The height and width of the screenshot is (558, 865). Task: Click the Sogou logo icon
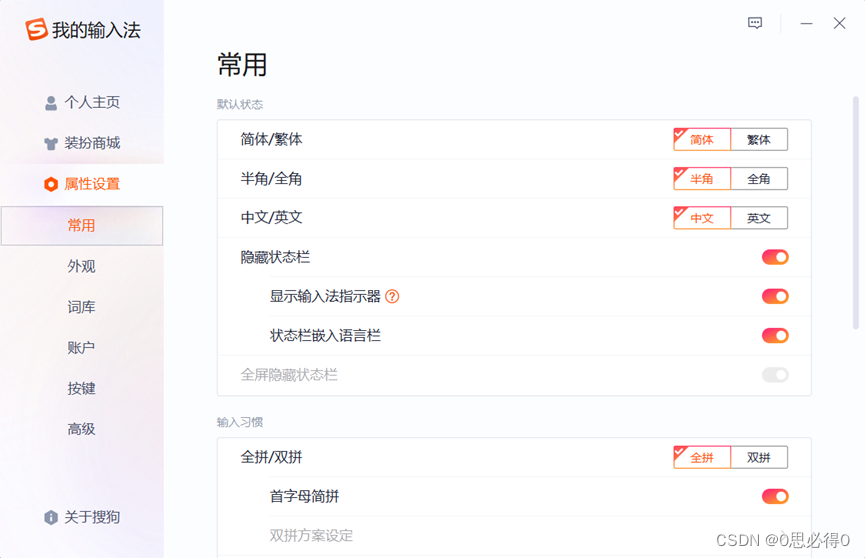(x=36, y=29)
